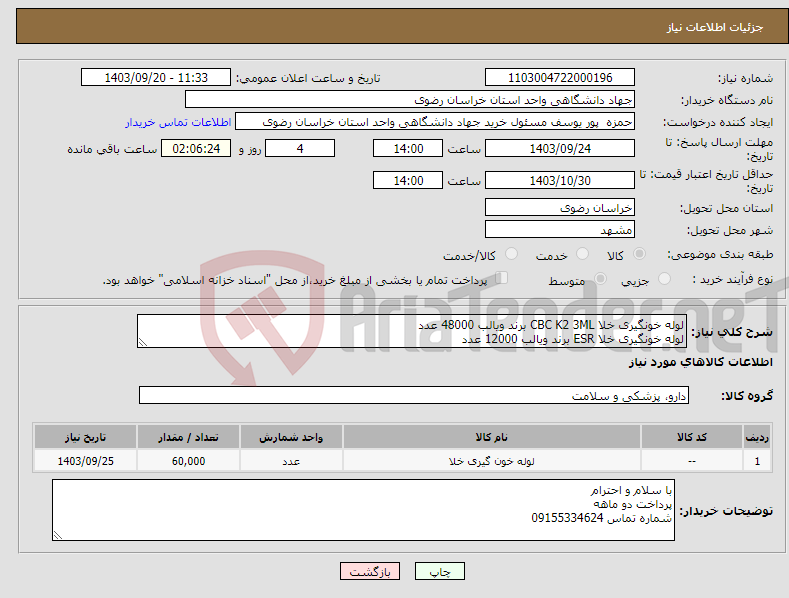This screenshot has height=598, width=789.
Task: Click the announcement date field 1403/09/20 - 11:33
Action: pyautogui.click(x=155, y=78)
